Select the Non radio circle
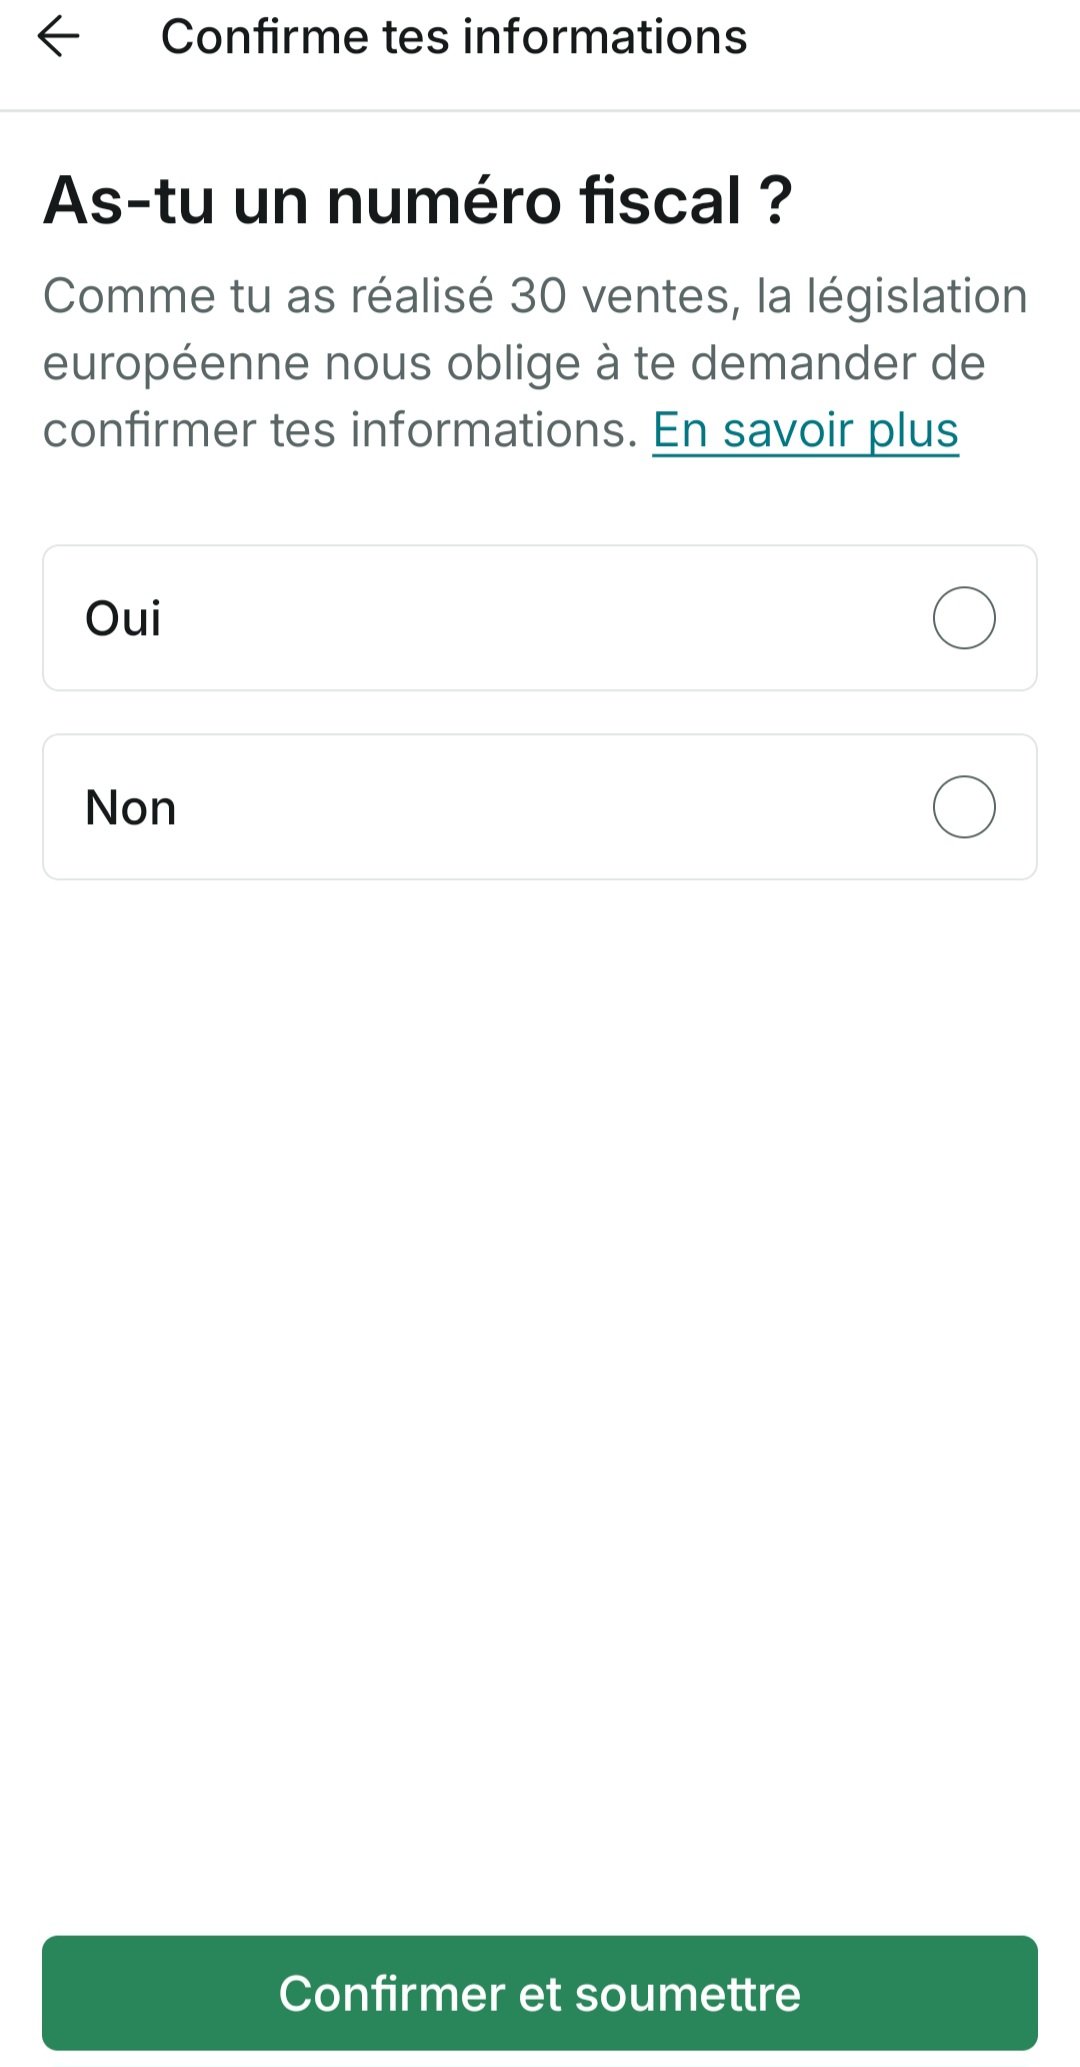Image resolution: width=1080 pixels, height=2067 pixels. (x=964, y=807)
